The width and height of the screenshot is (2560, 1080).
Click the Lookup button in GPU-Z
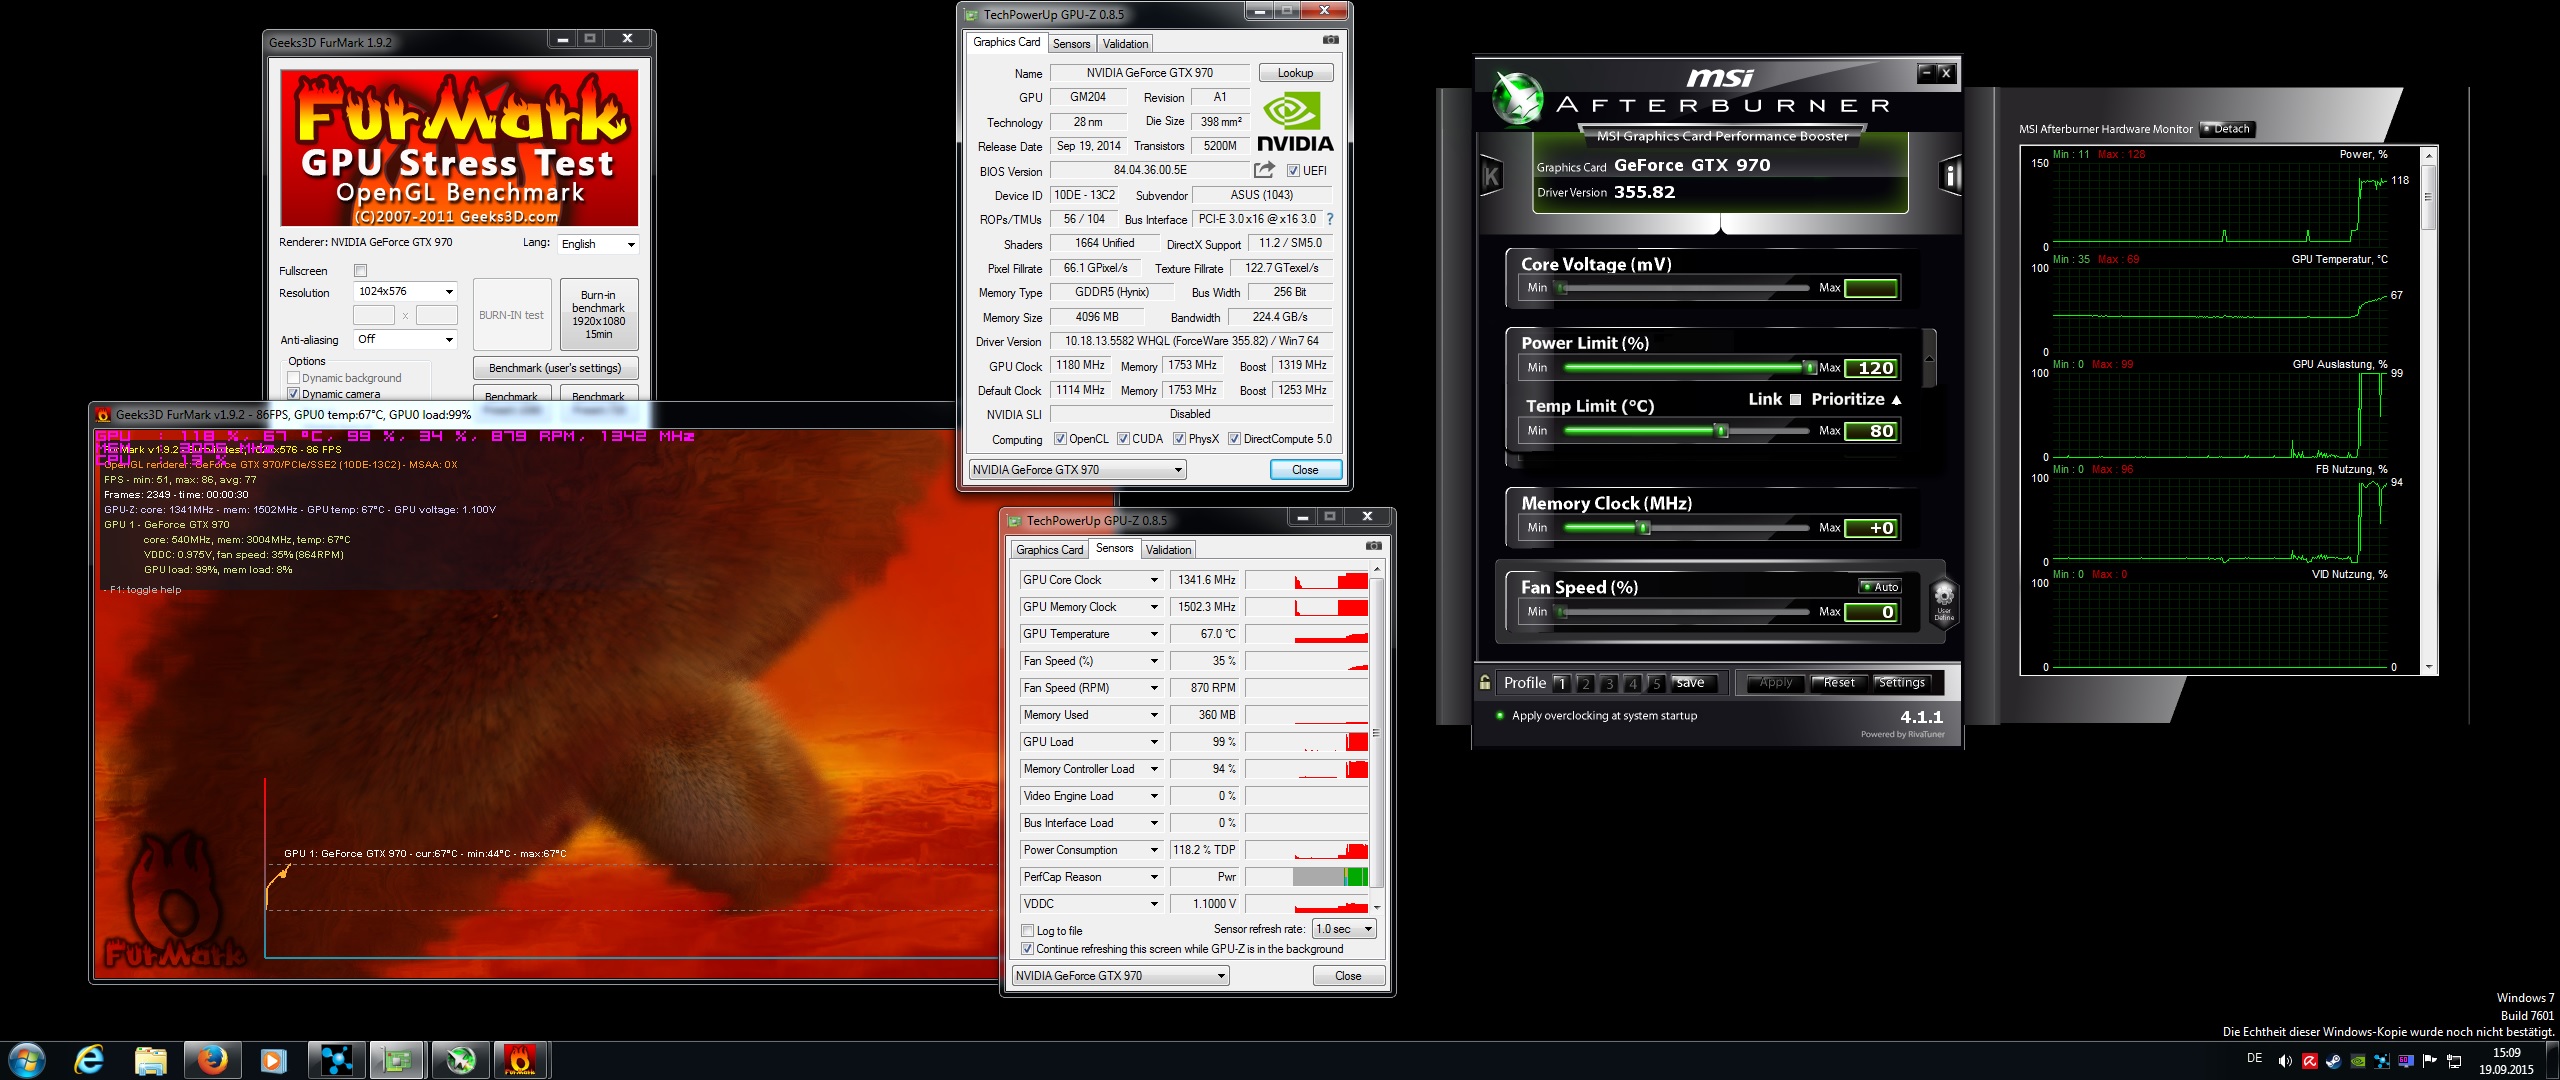pos(1294,73)
